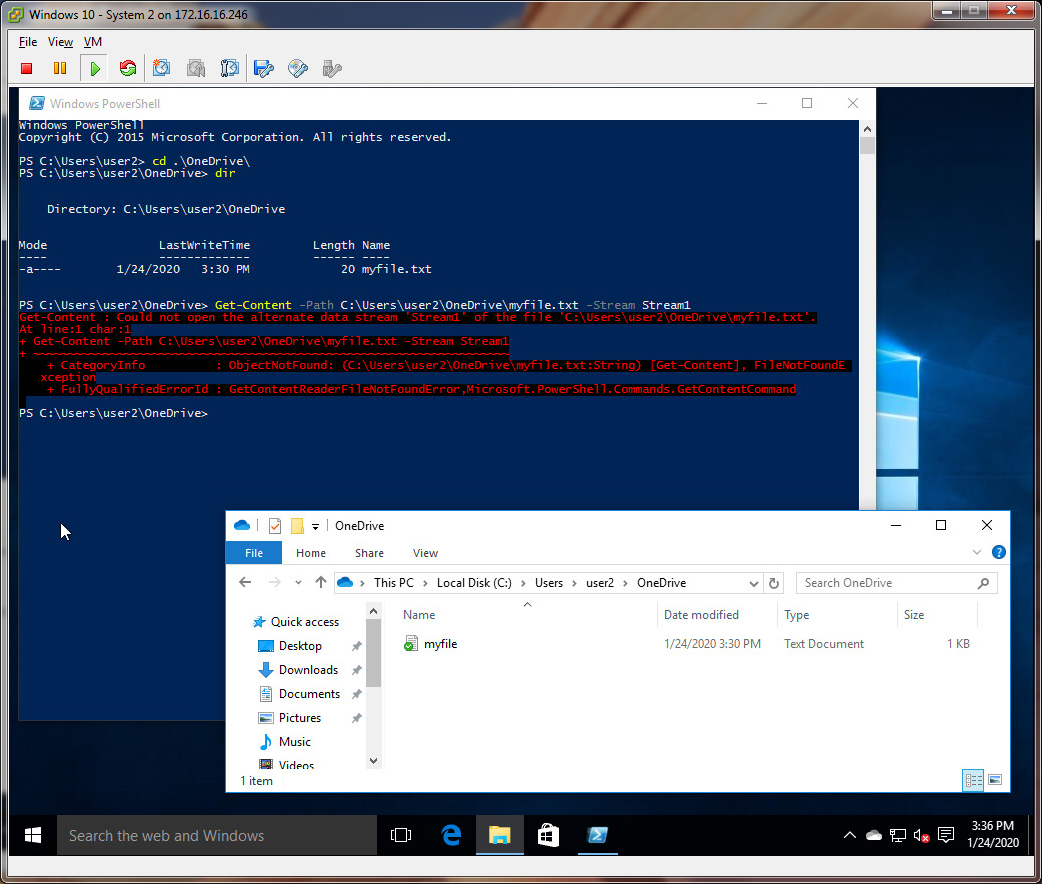Screen dimensions: 1042x884
Task: Open the Manage Snapshots tool
Action: coord(229,67)
